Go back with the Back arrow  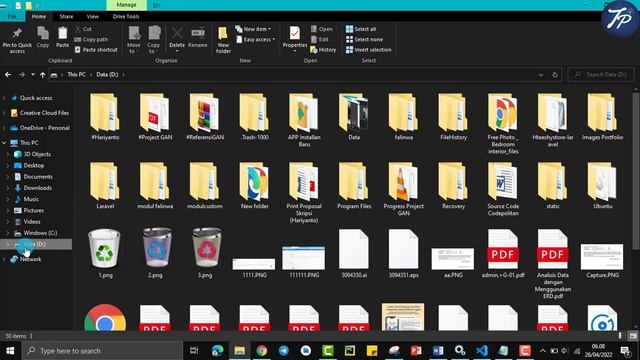click(8, 75)
